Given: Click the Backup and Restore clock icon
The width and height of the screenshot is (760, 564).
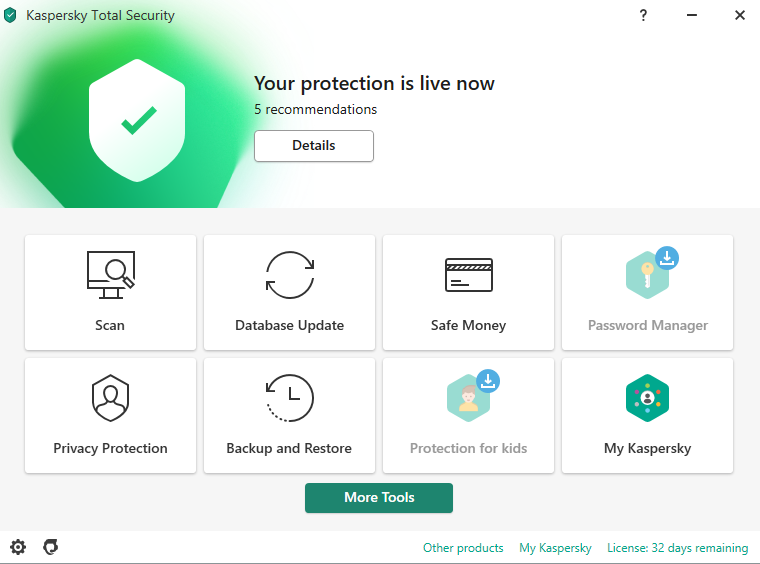Looking at the screenshot, I should click(x=289, y=398).
